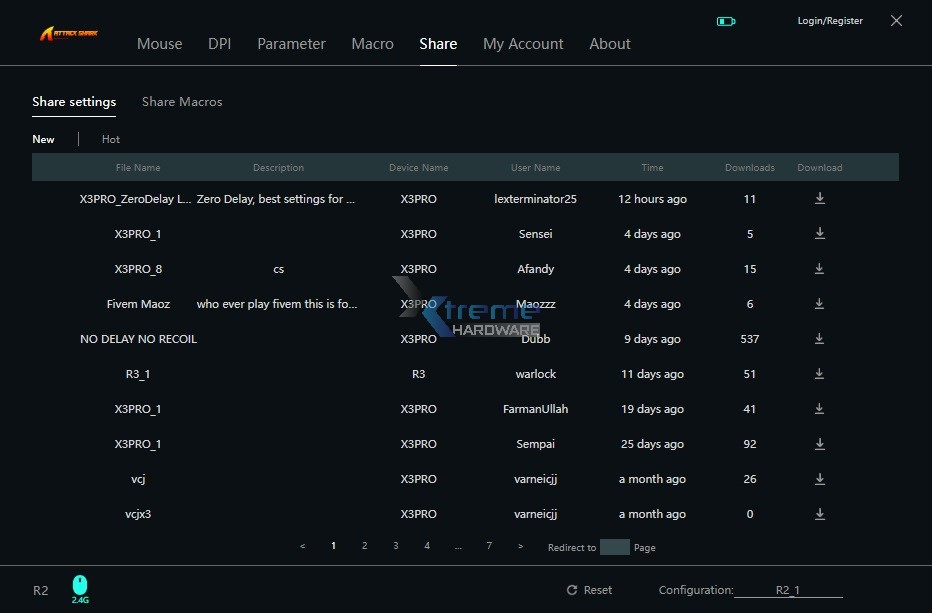The width and height of the screenshot is (932, 613).
Task: Open the My Account menu
Action: pos(523,44)
